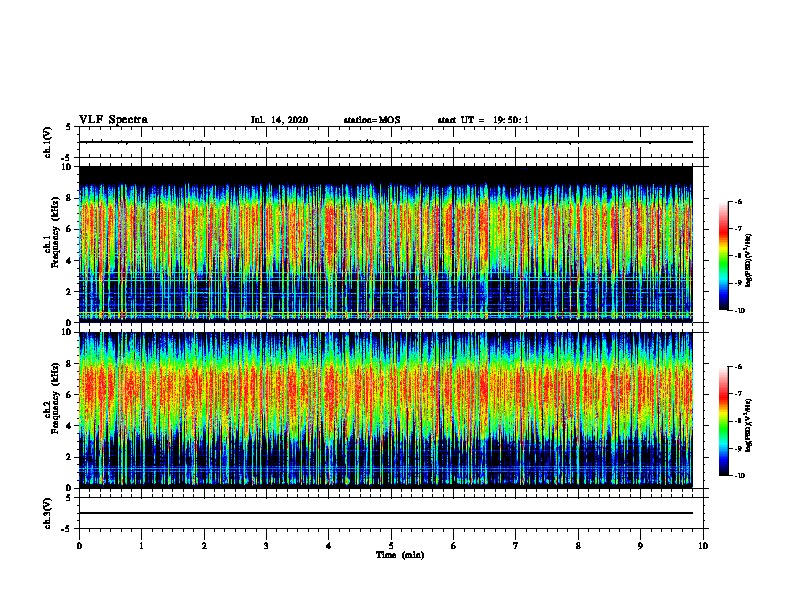Click the 5 tick on ch.1(V) axis
The width and height of the screenshot is (792, 612).
[x=69, y=127]
